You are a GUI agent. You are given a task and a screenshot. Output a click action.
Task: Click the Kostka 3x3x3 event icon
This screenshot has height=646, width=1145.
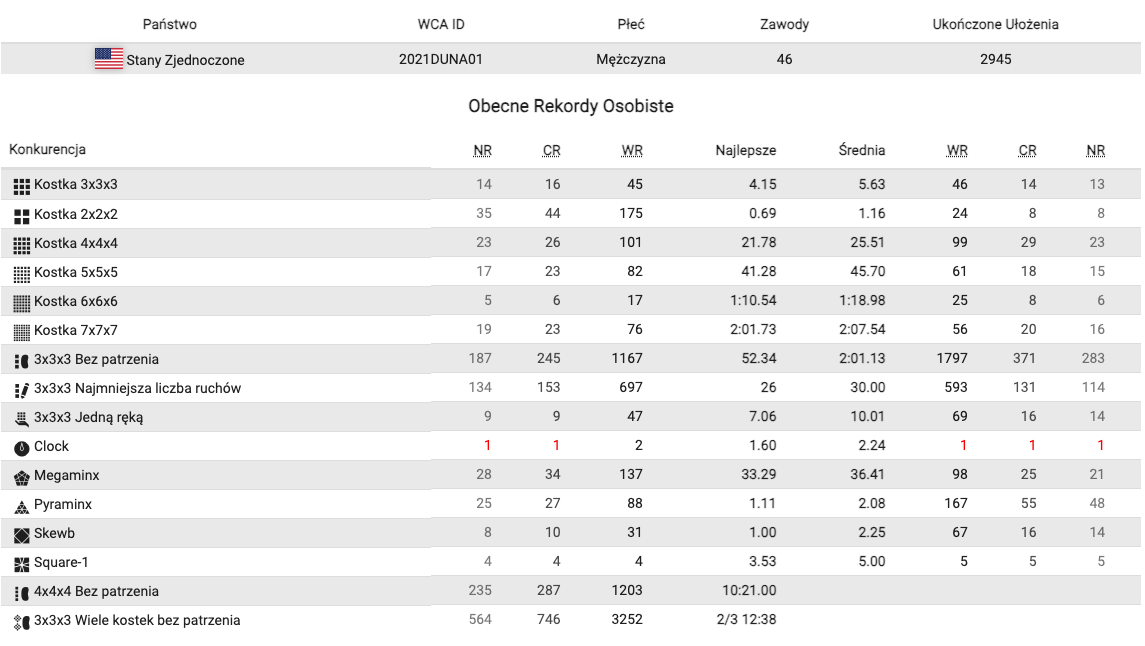click(x=22, y=185)
